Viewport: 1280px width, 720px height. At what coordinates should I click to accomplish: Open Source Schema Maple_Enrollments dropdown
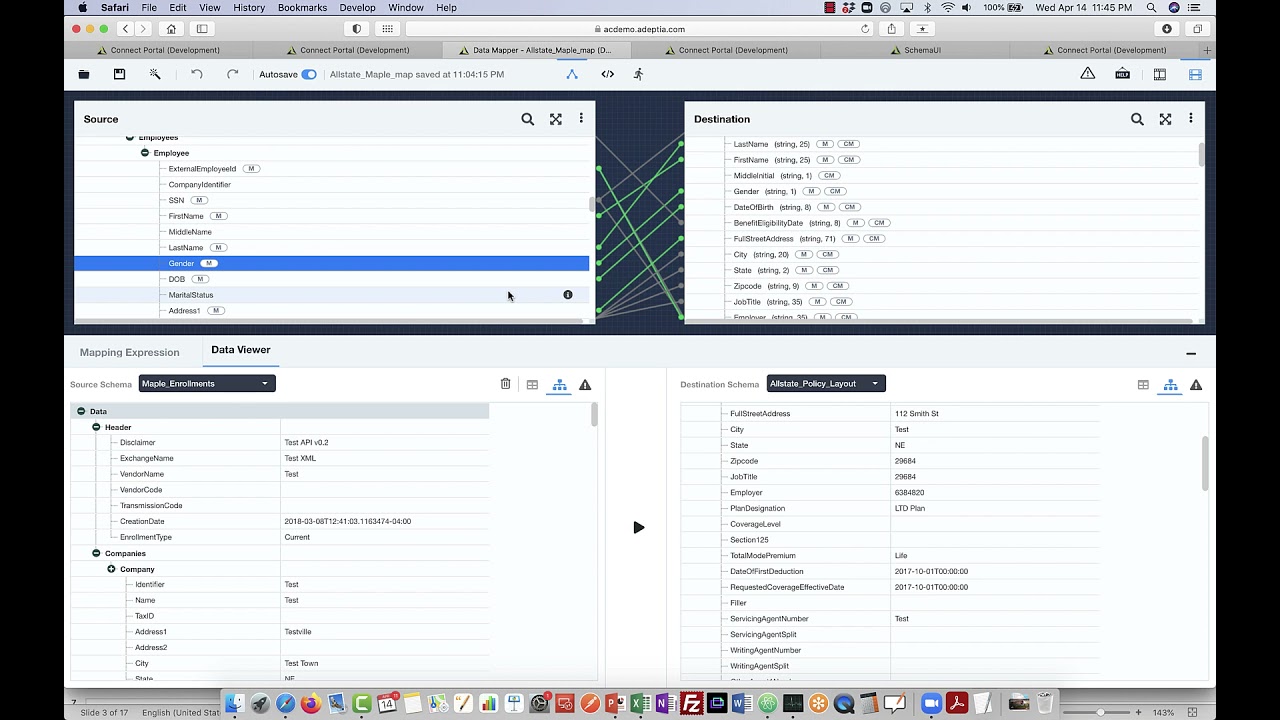pos(206,384)
